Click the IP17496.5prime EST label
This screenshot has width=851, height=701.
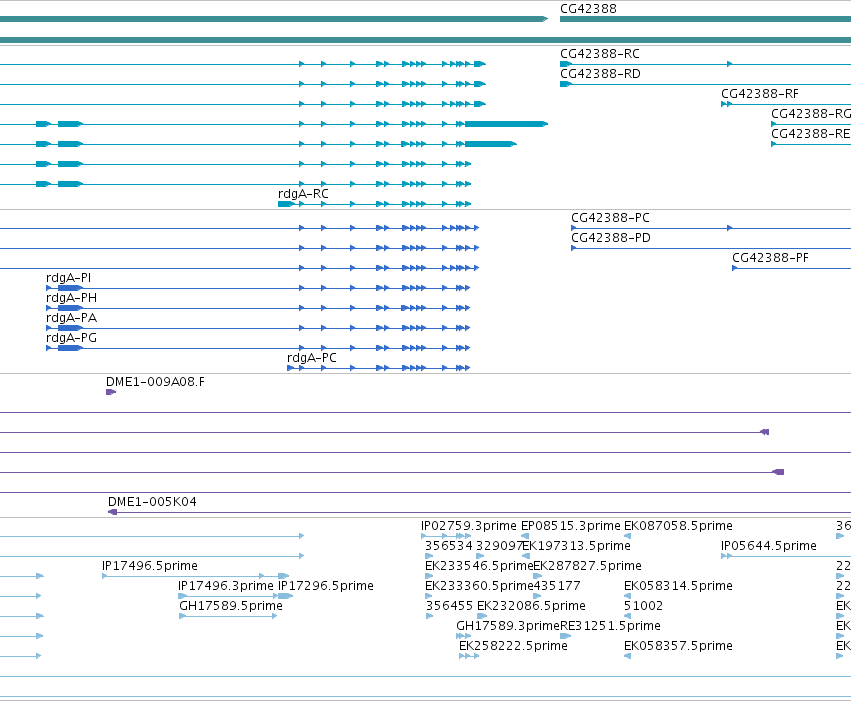[x=150, y=566]
